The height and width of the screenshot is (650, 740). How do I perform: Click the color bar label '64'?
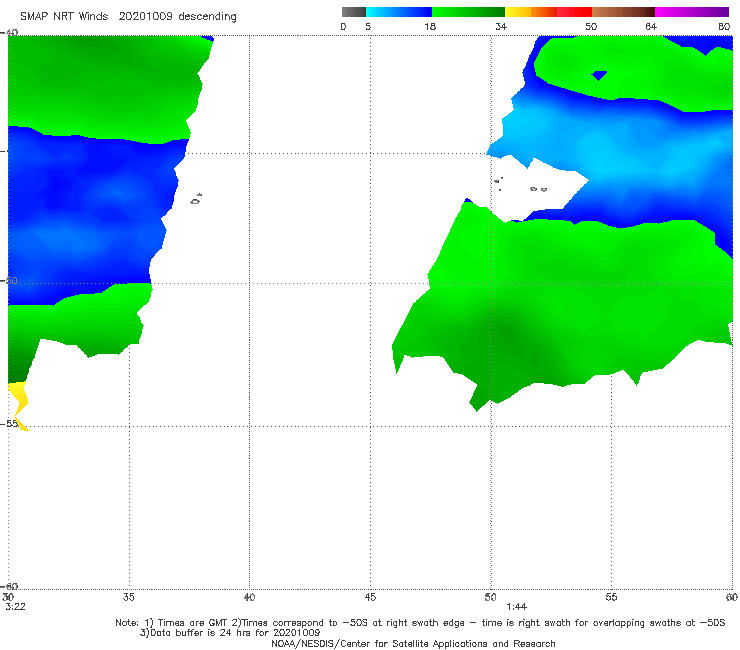(x=651, y=26)
